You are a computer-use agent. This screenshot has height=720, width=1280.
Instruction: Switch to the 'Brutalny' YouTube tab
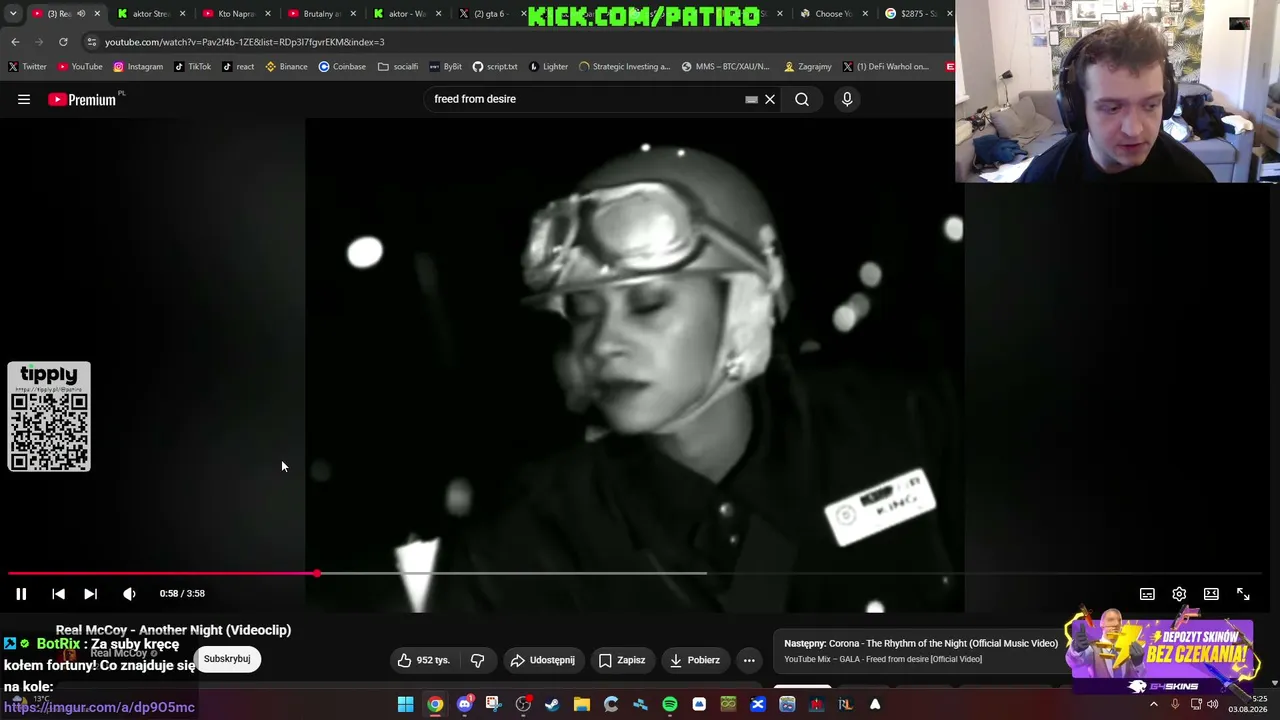(x=321, y=13)
